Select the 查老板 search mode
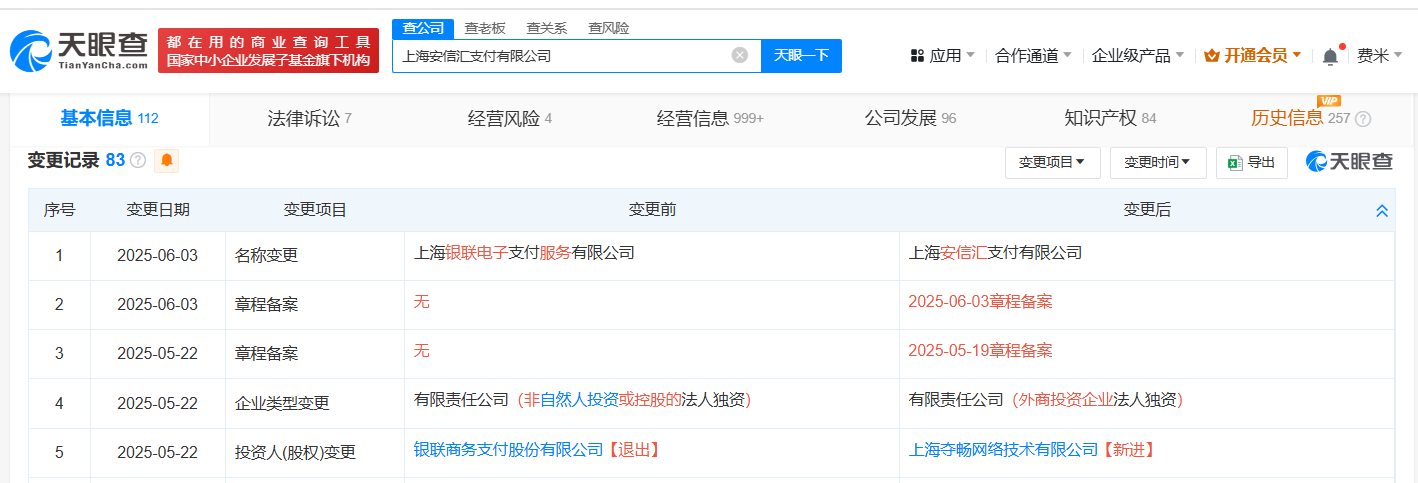 coord(485,28)
